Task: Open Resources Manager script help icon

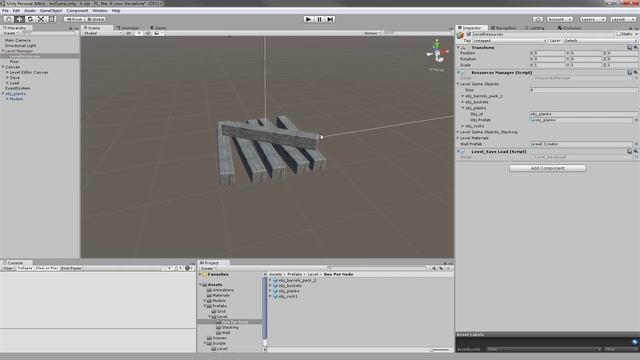Action: [x=629, y=72]
